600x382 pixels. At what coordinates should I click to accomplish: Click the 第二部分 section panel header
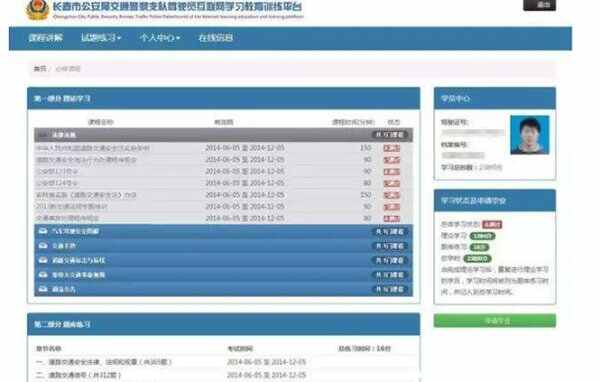pos(223,324)
